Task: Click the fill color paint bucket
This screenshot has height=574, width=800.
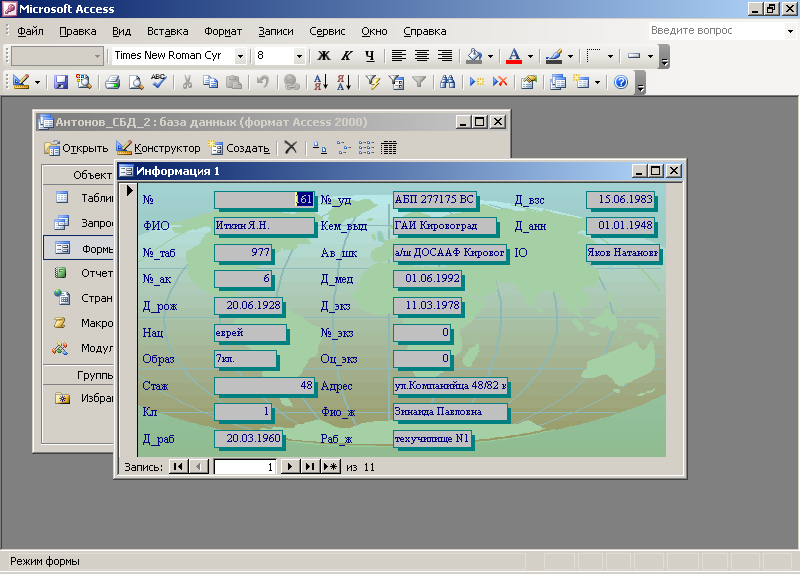Action: point(474,56)
